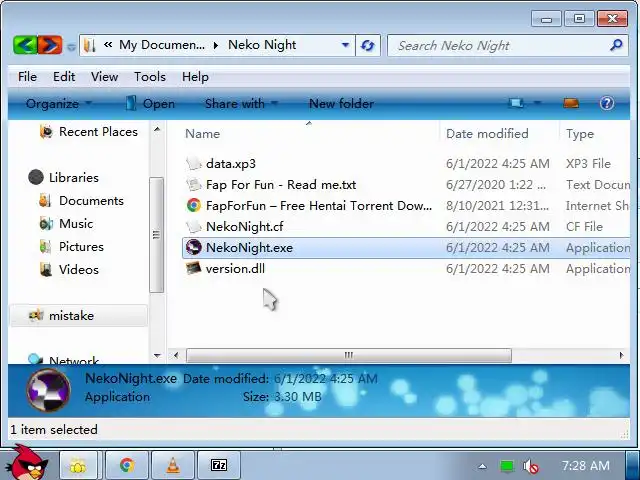The height and width of the screenshot is (480, 640).
Task: Open the recent locations dropdown beside the navigation arrows
Action: [x=71, y=47]
